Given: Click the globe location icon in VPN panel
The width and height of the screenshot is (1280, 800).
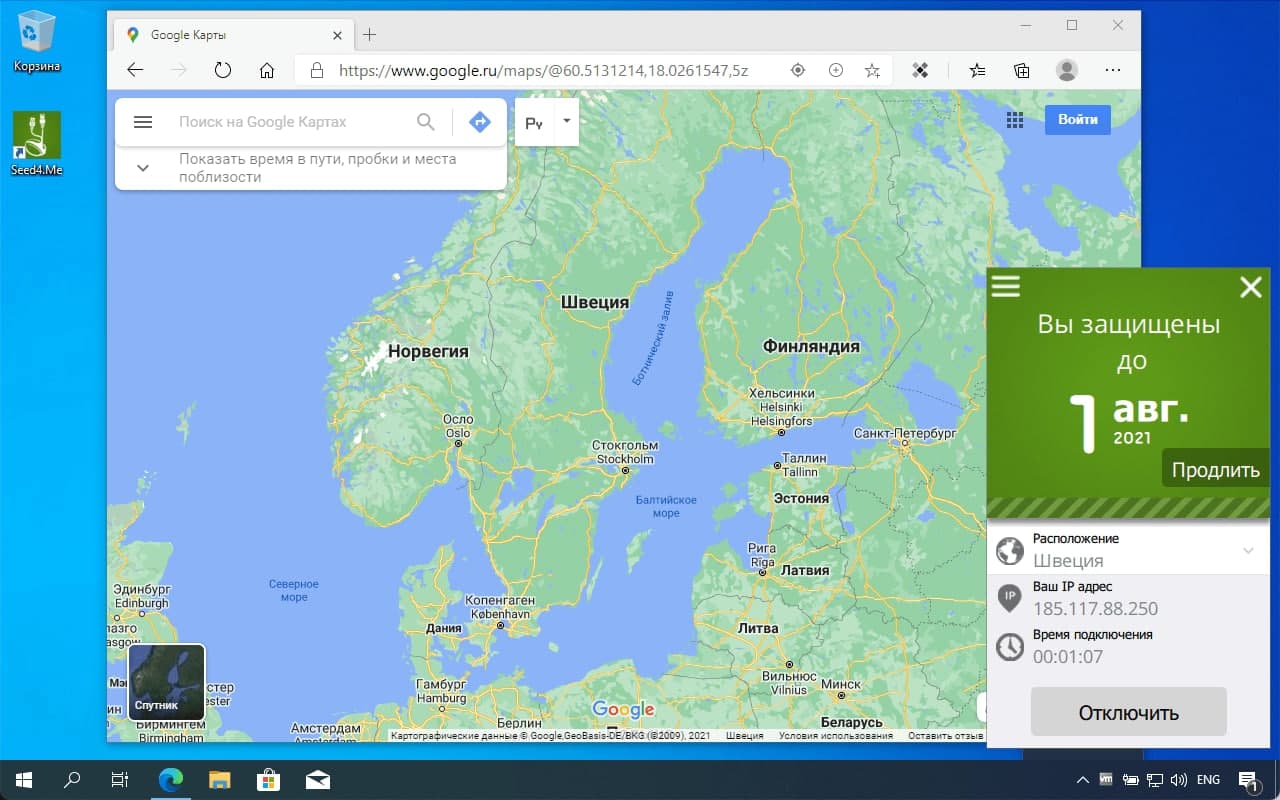Looking at the screenshot, I should click(1010, 551).
